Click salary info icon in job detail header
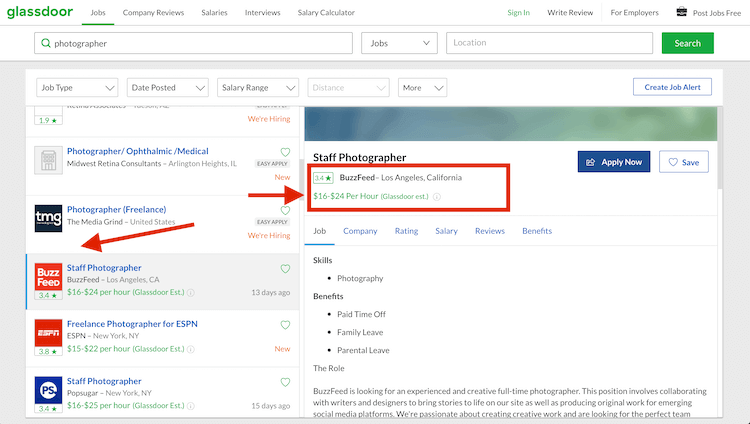Screen dimensions: 750x424 pos(436,197)
